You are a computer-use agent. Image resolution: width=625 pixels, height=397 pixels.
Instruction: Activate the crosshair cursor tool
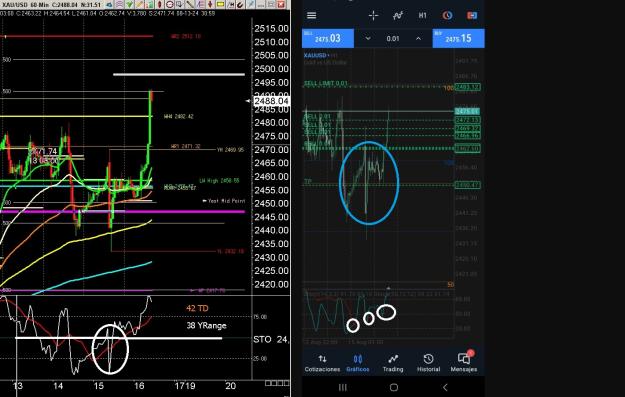373,15
